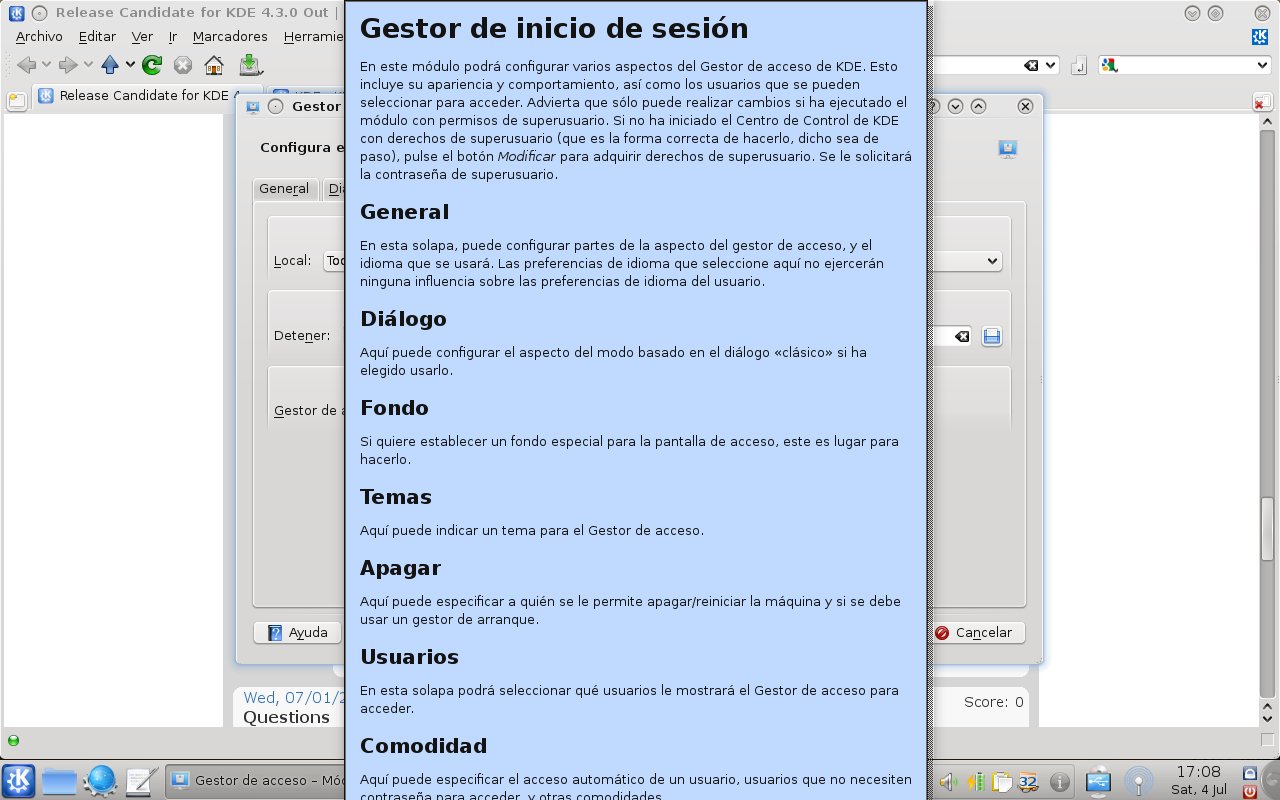The image size is (1280, 800).
Task: Expand the up-level dropdown arrow
Action: [x=130, y=65]
